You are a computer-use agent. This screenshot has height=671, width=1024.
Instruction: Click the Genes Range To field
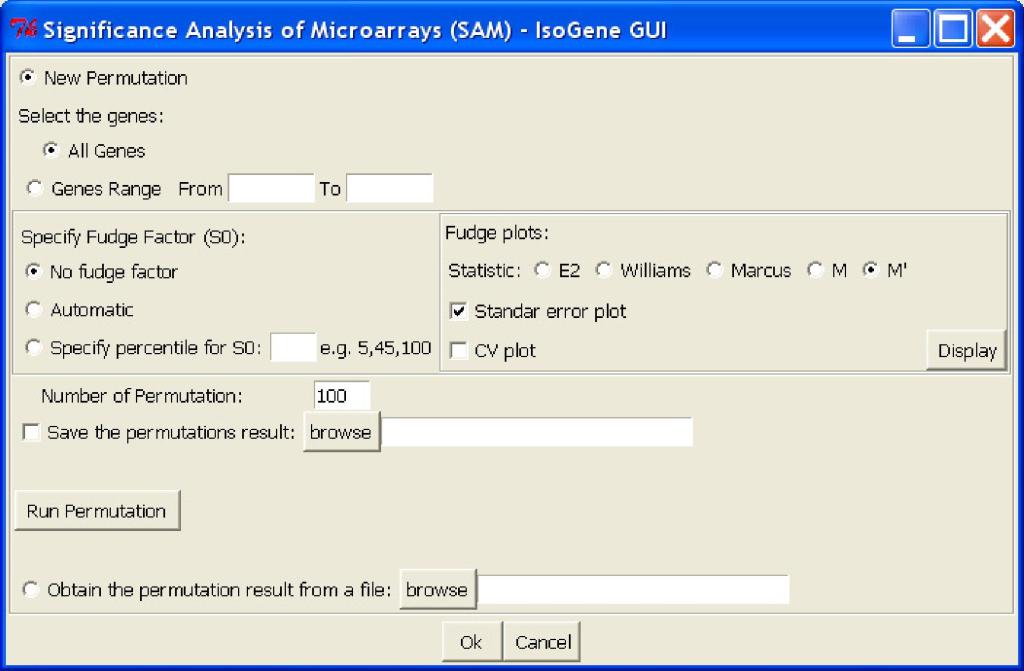click(389, 188)
